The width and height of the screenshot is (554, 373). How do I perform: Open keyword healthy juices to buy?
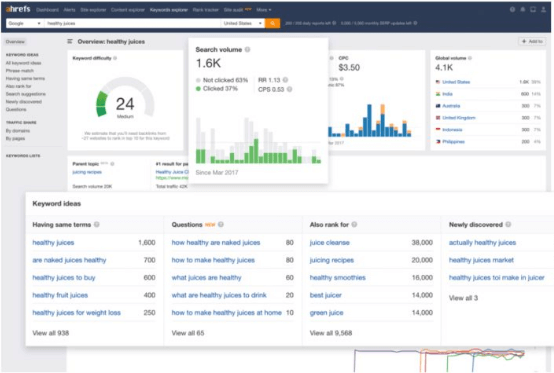coord(64,278)
